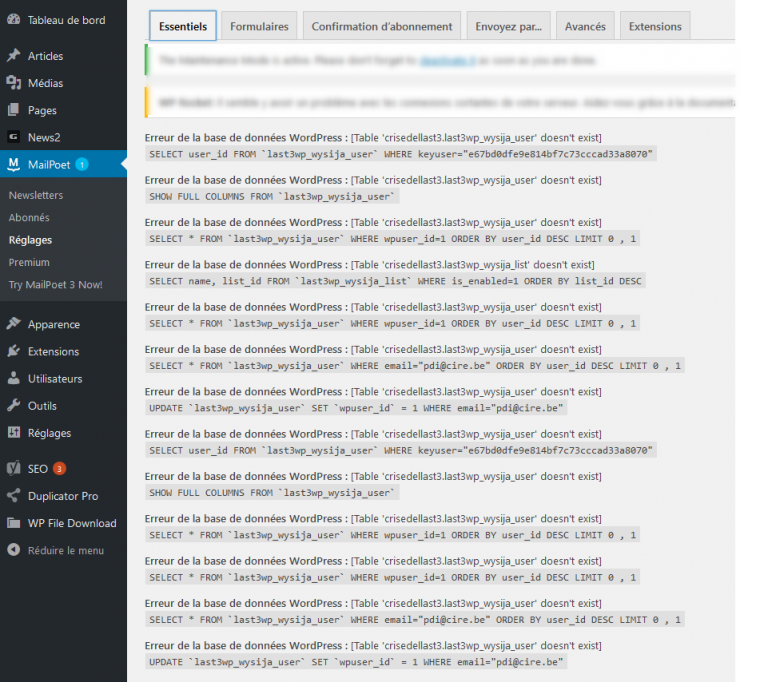Click the Tableau de bord dashboard icon
This screenshot has width=760, height=682.
click(14, 19)
